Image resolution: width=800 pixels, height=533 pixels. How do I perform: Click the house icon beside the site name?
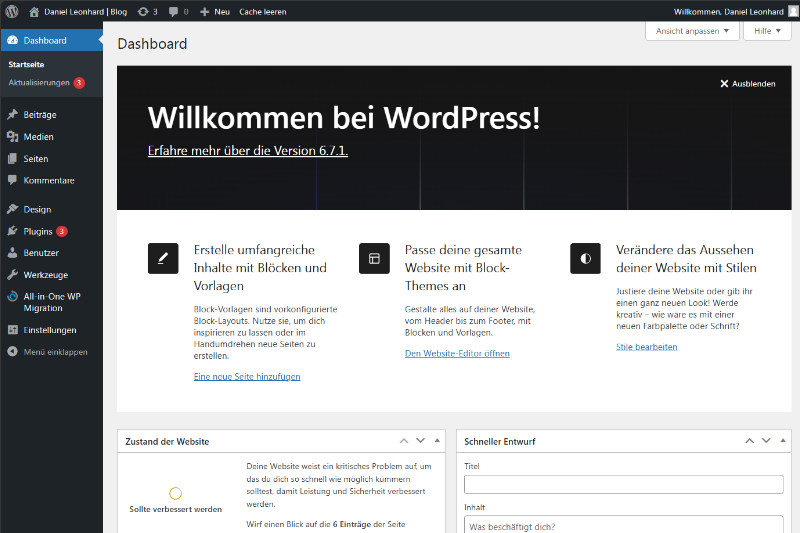tap(34, 12)
